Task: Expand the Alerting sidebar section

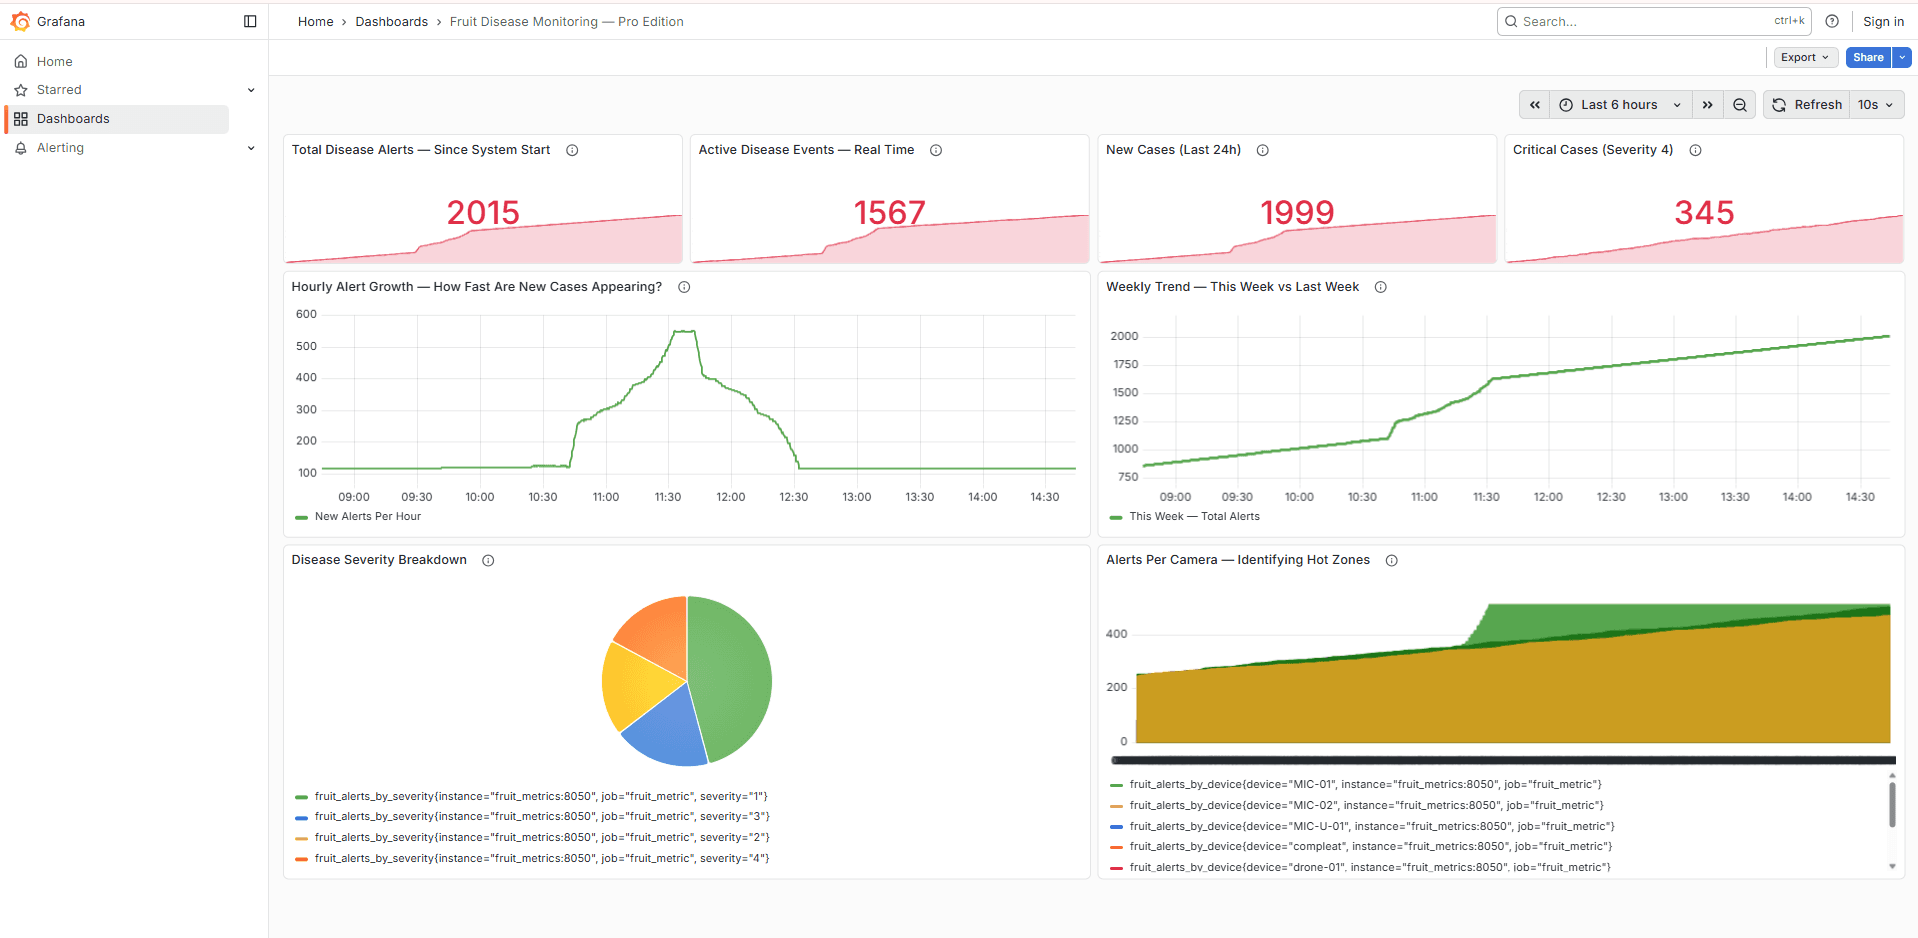Action: click(251, 148)
